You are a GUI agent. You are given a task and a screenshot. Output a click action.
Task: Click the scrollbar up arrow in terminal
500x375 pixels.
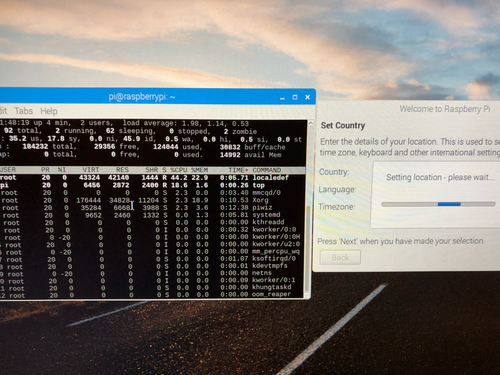point(310,123)
